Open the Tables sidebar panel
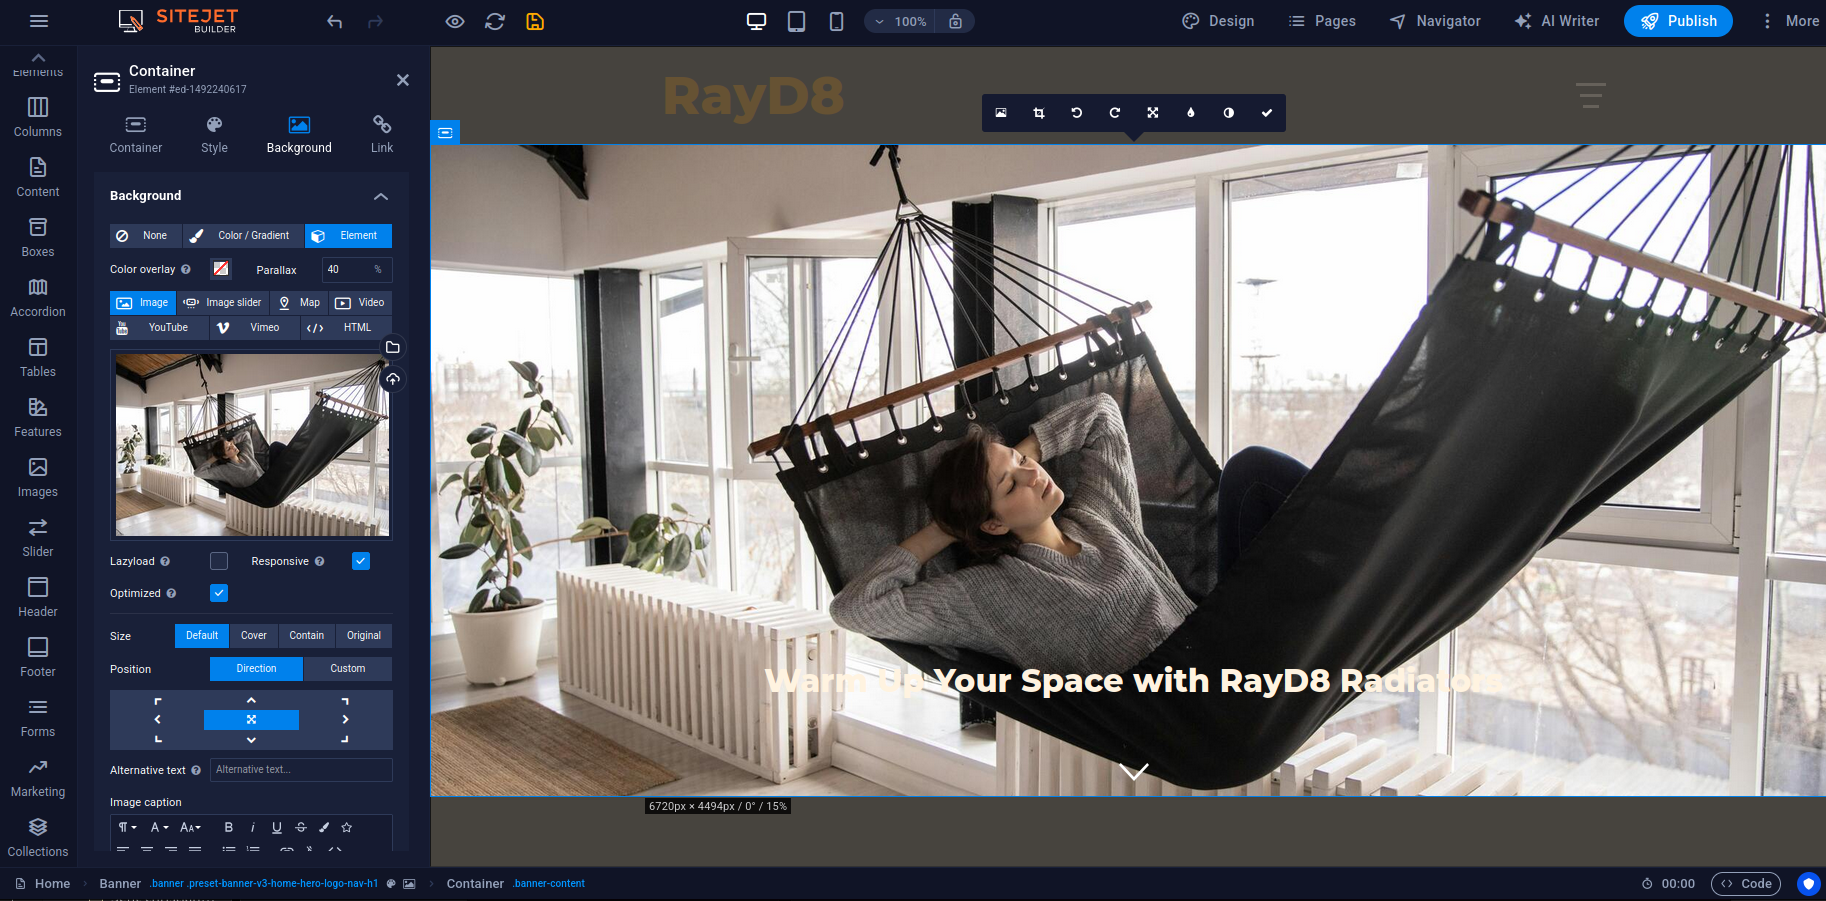This screenshot has height=901, width=1826. (x=38, y=357)
